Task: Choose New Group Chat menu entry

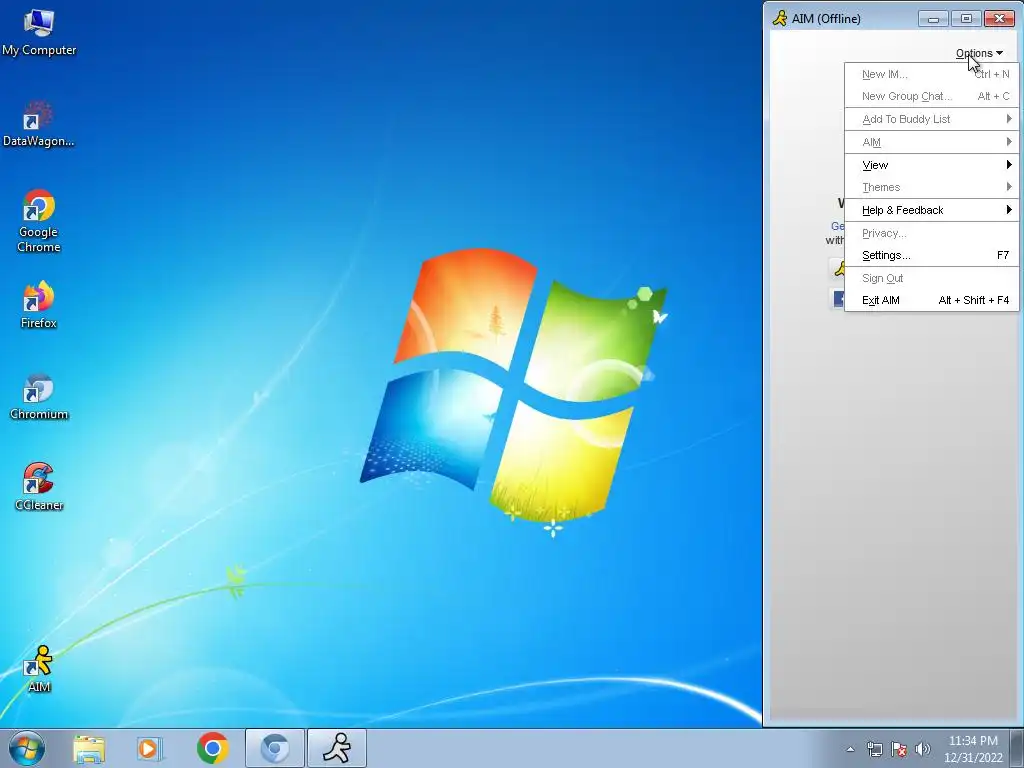Action: point(932,96)
